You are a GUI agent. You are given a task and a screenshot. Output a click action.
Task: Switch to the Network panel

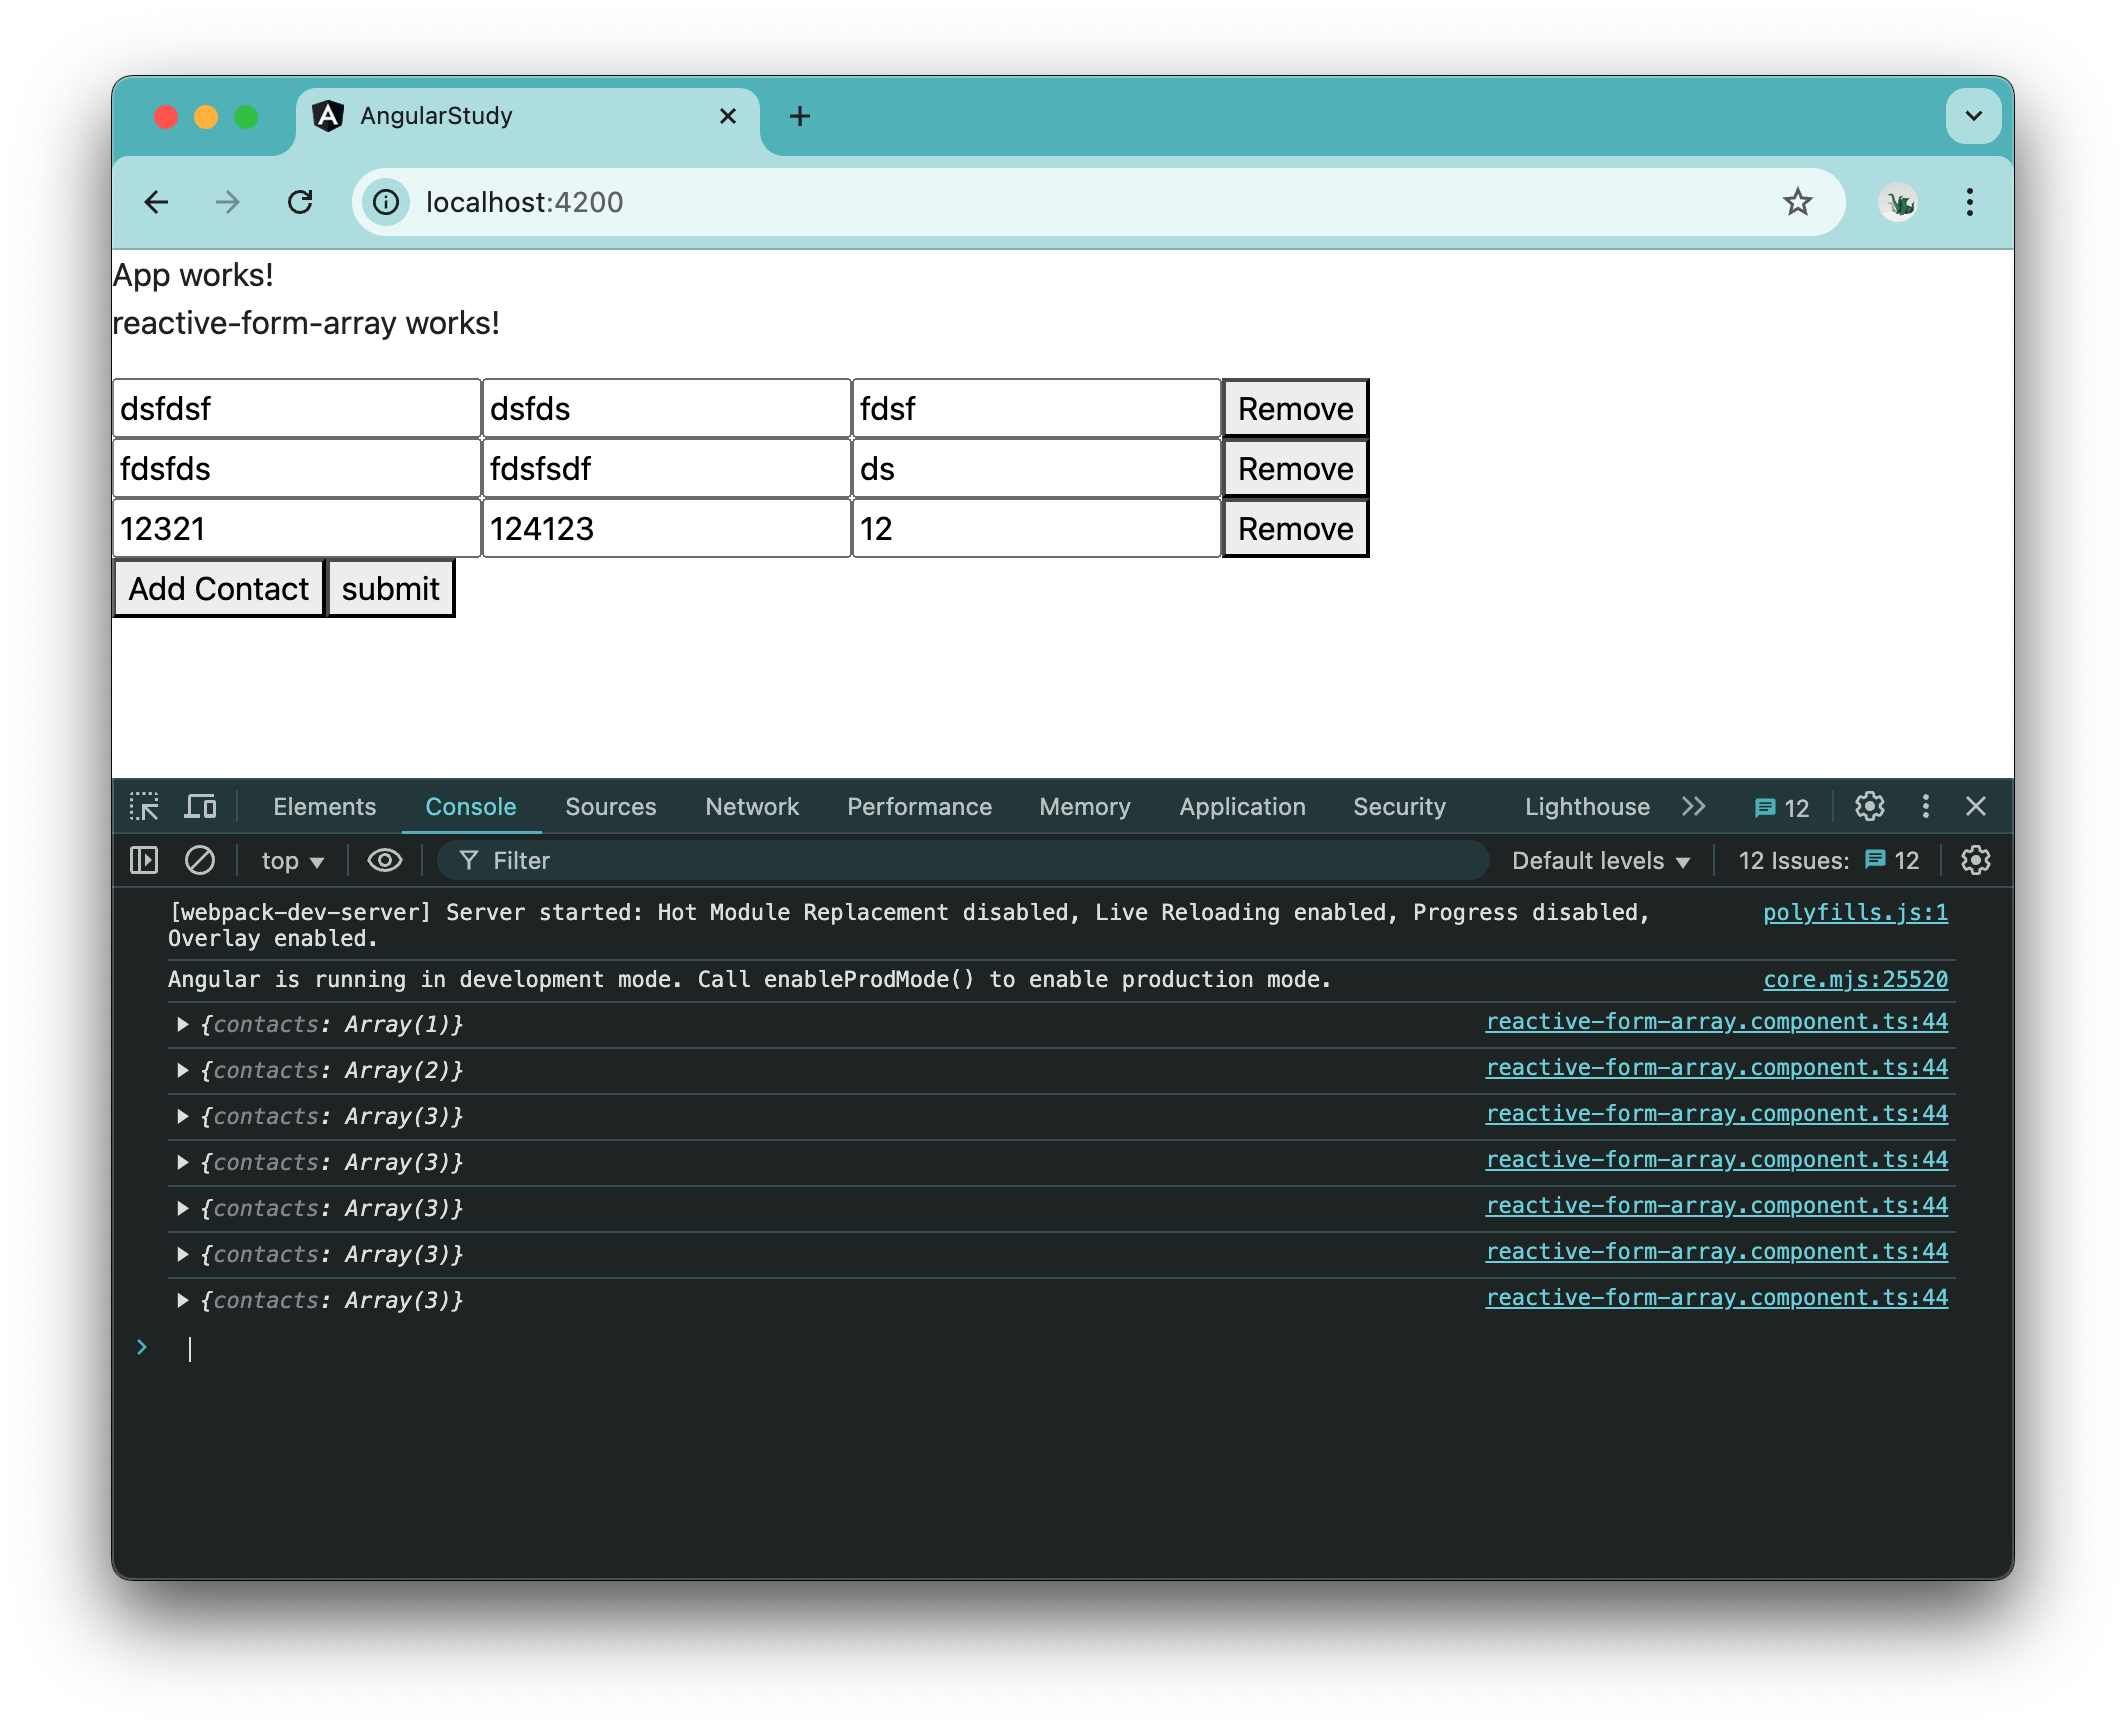click(752, 806)
